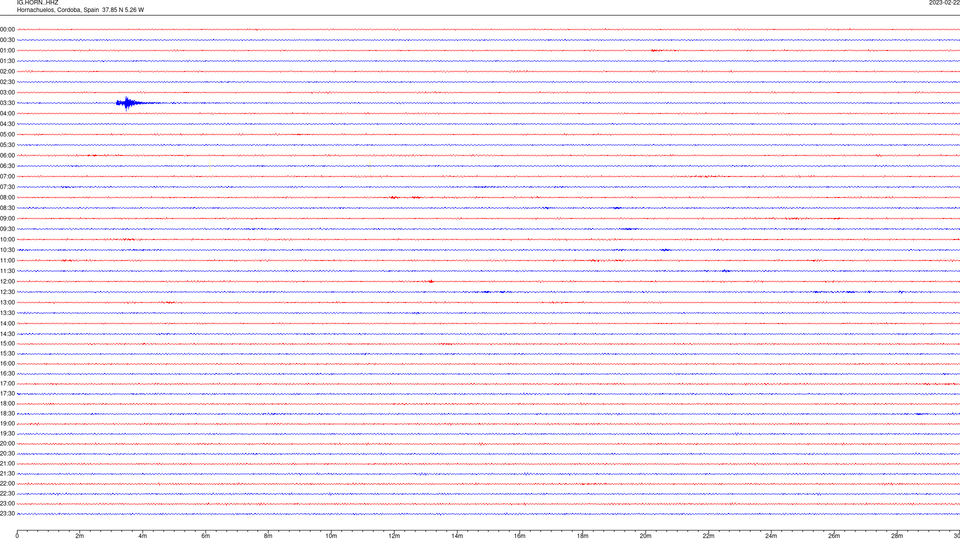Viewport: 960px width, 540px height.
Task: Select the 03:00 row label
Action: (x=7, y=92)
